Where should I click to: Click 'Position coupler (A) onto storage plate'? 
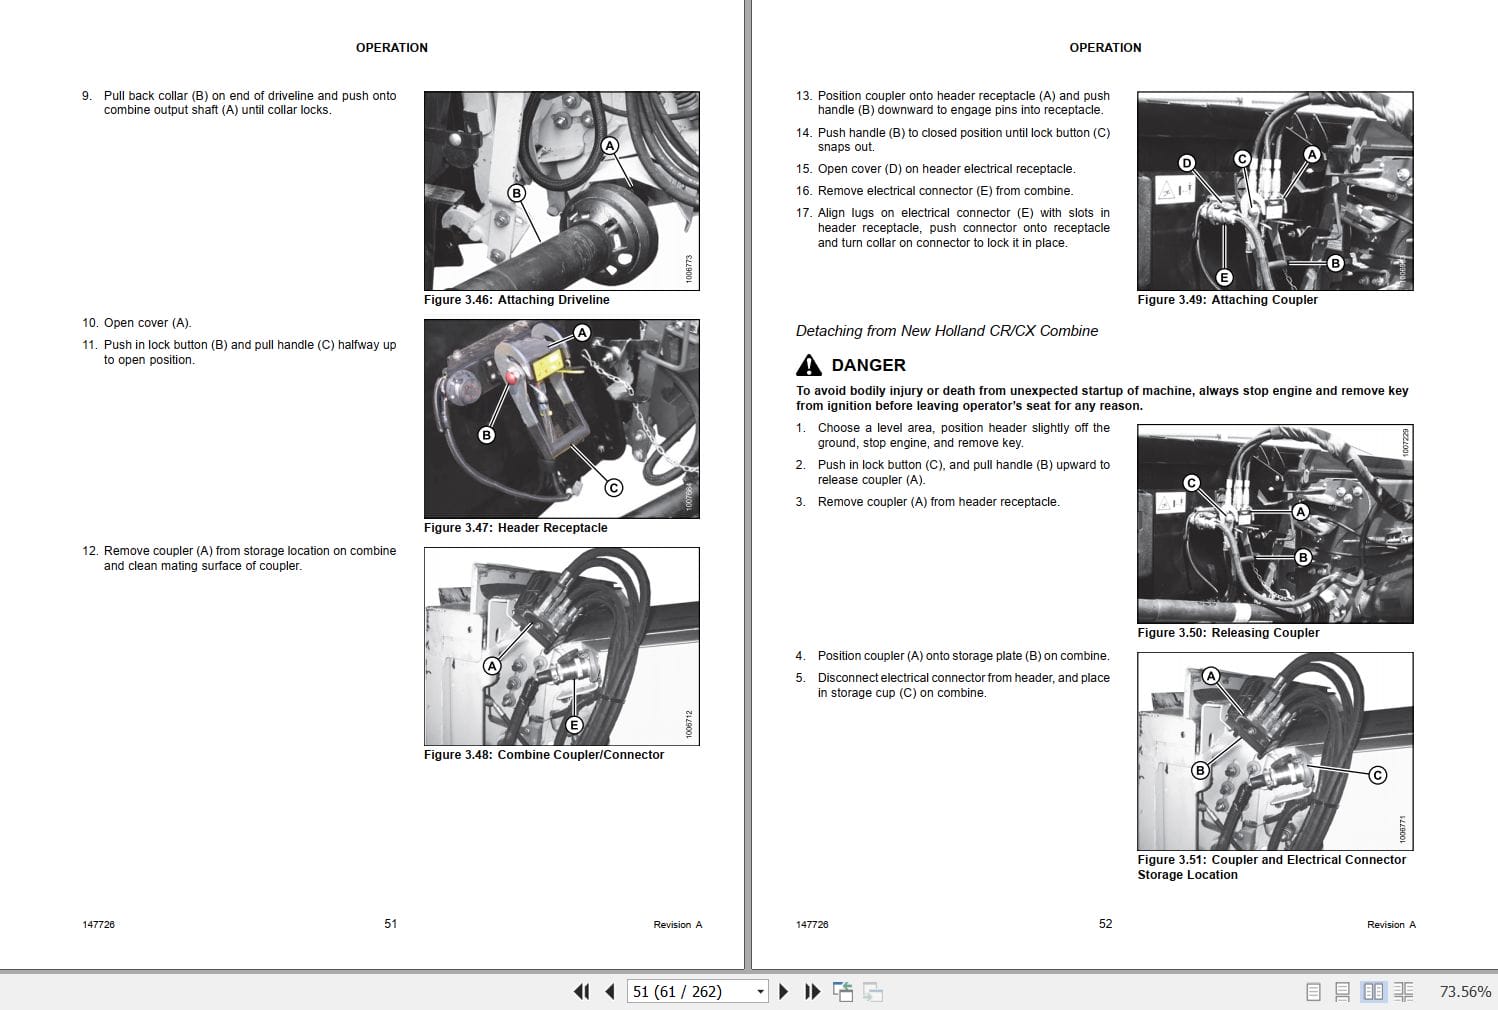coord(963,656)
